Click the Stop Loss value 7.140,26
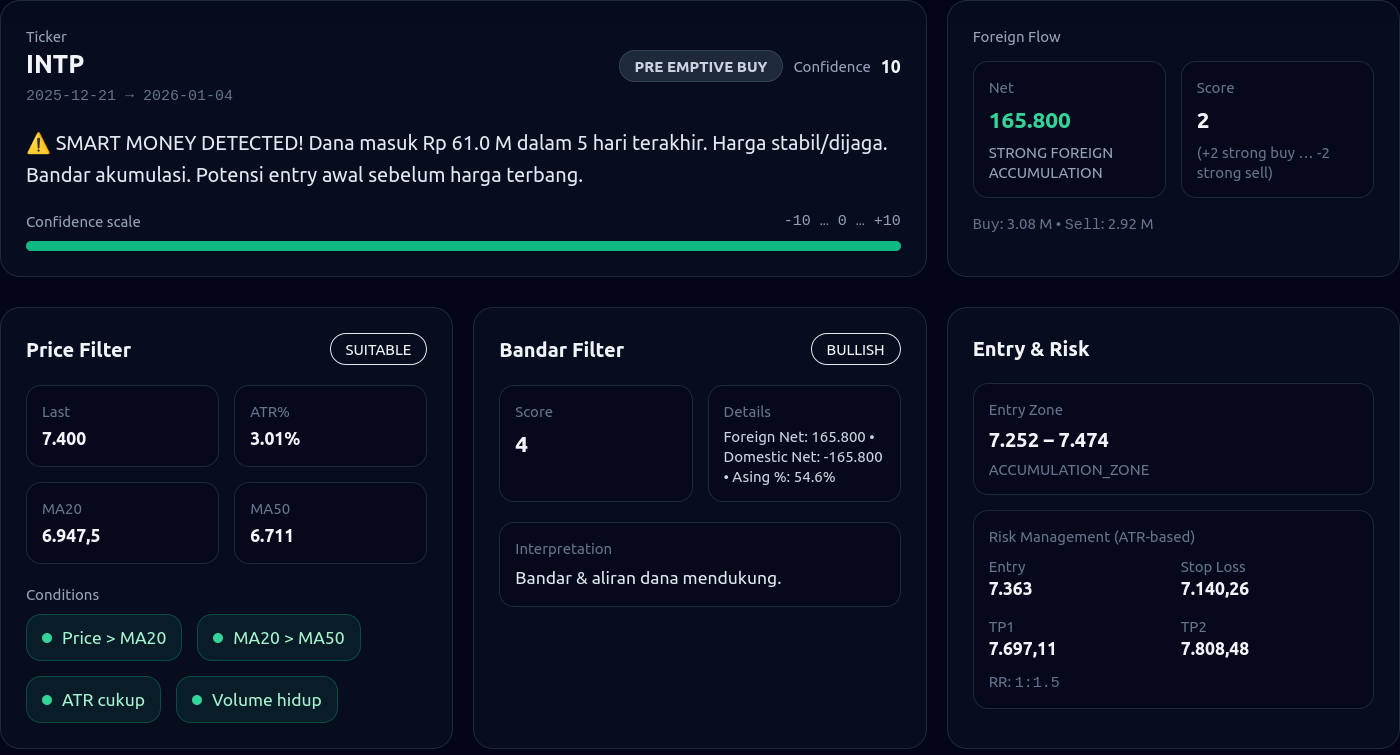Screen dimensions: 1400x755 [x=1214, y=589]
